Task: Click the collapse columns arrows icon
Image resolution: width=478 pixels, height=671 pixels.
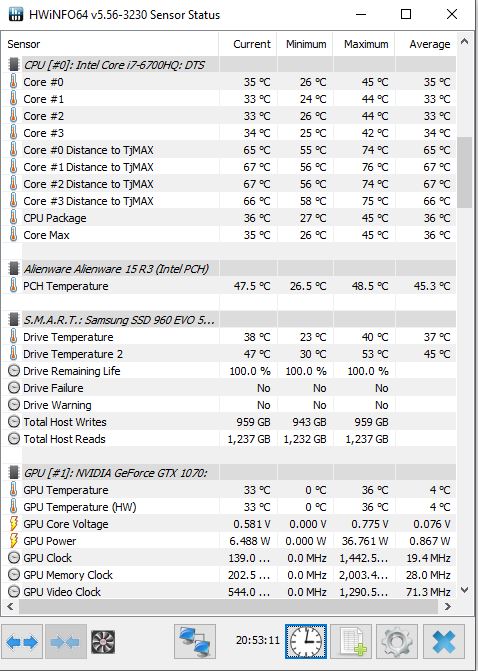Action: (x=65, y=642)
